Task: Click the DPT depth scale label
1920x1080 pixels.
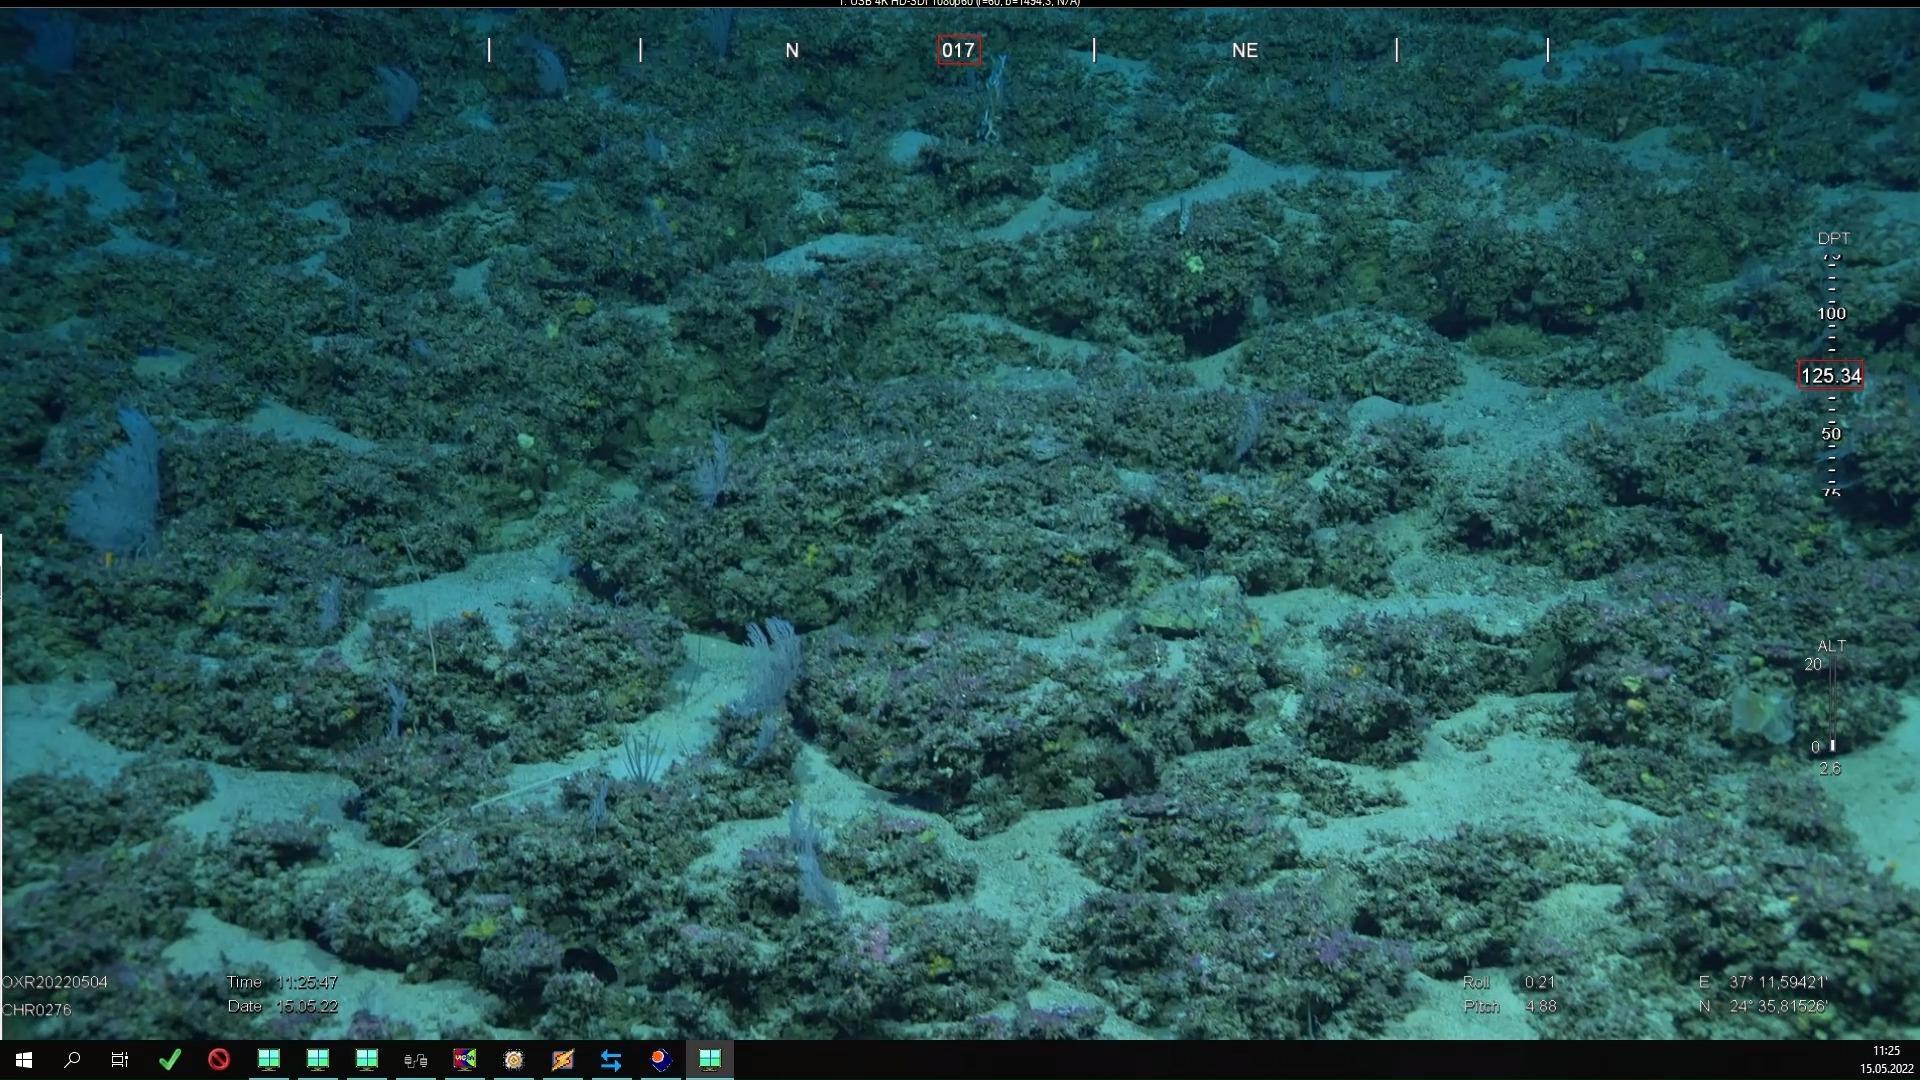Action: click(1833, 238)
